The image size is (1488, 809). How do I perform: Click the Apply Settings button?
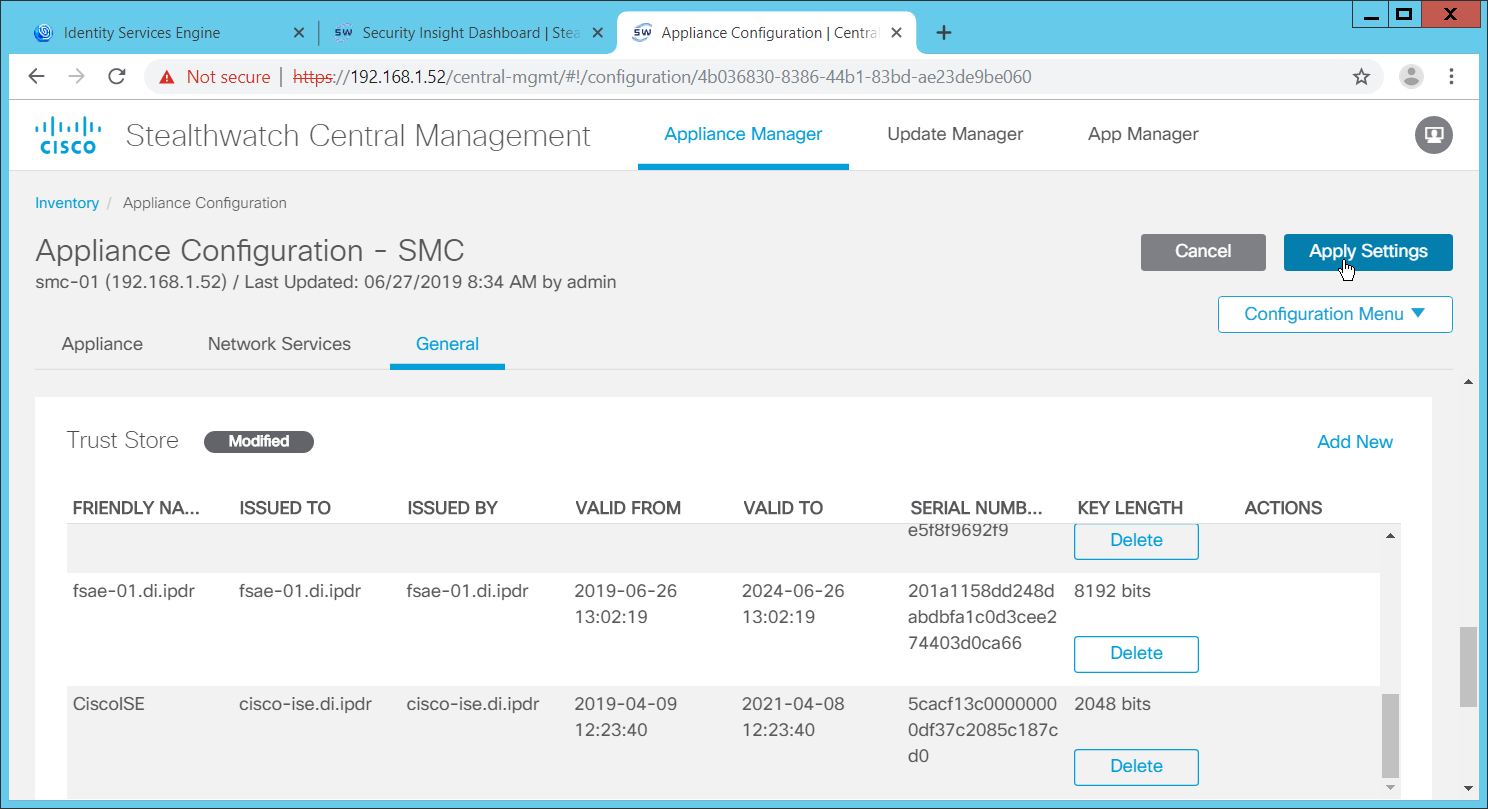(1367, 252)
